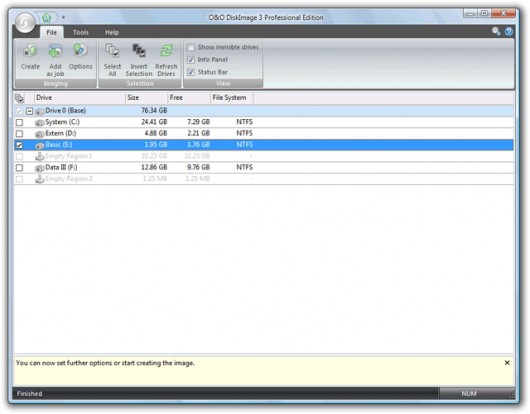Open the round application menu orb
The height and width of the screenshot is (414, 530).
coord(25,23)
